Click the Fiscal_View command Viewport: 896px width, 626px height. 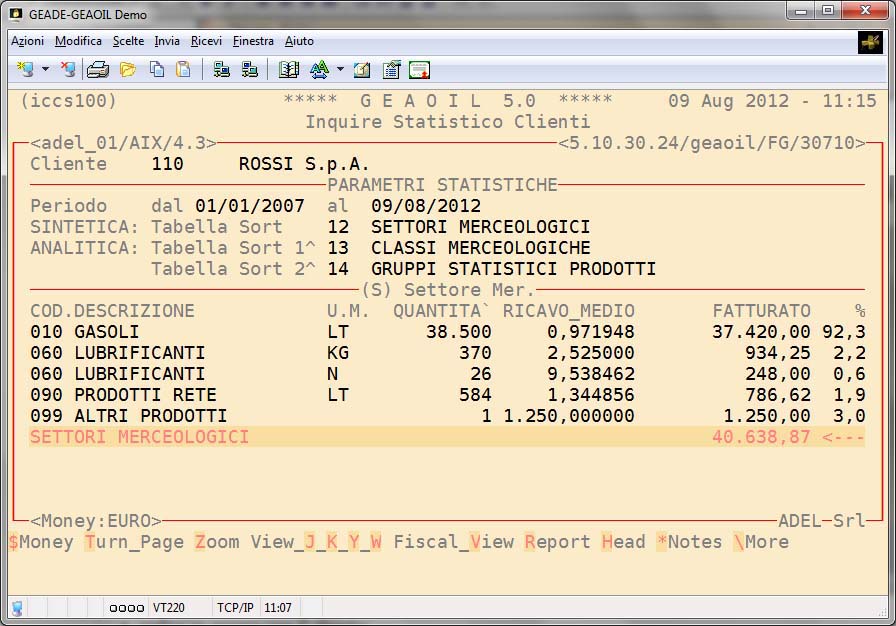453,542
